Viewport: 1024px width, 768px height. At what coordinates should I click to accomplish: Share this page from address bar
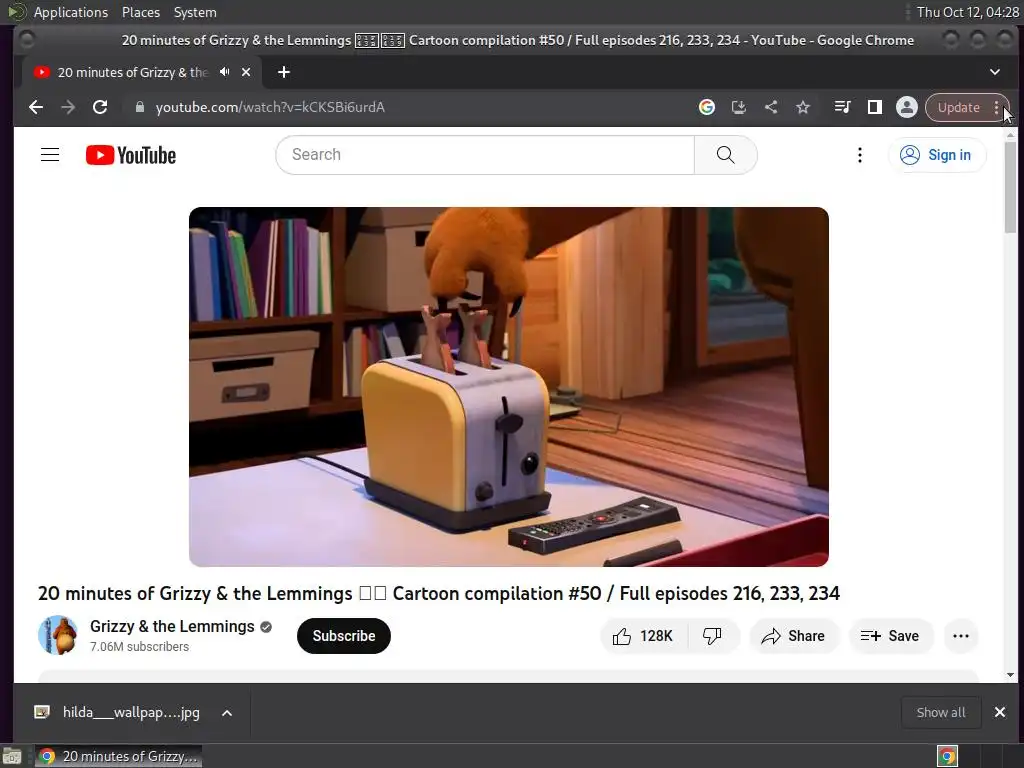click(771, 107)
